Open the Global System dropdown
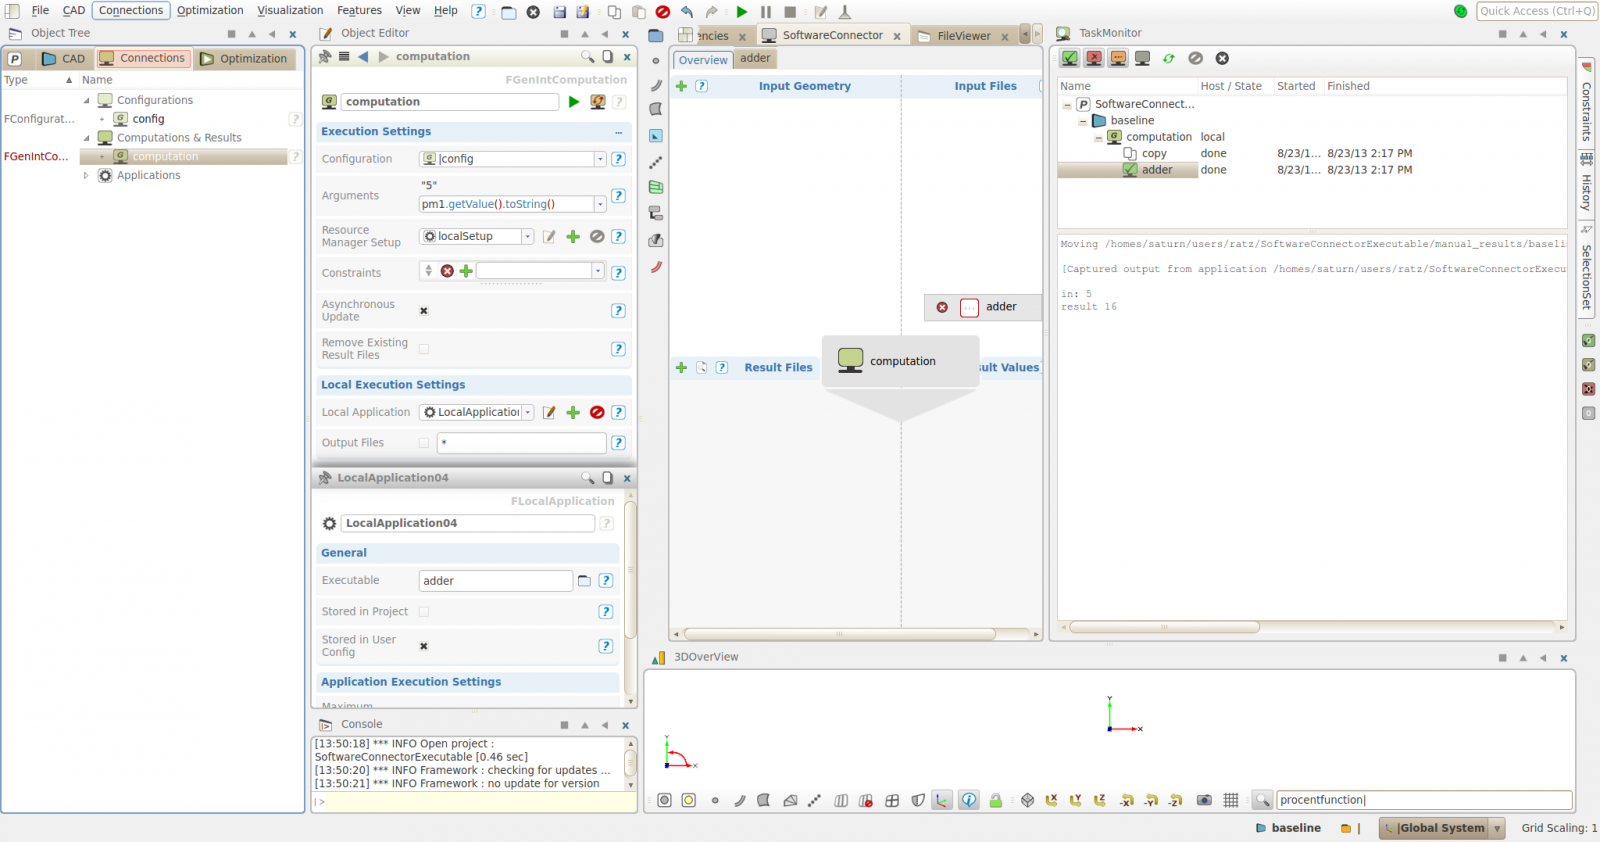This screenshot has width=1600, height=842. (1497, 828)
